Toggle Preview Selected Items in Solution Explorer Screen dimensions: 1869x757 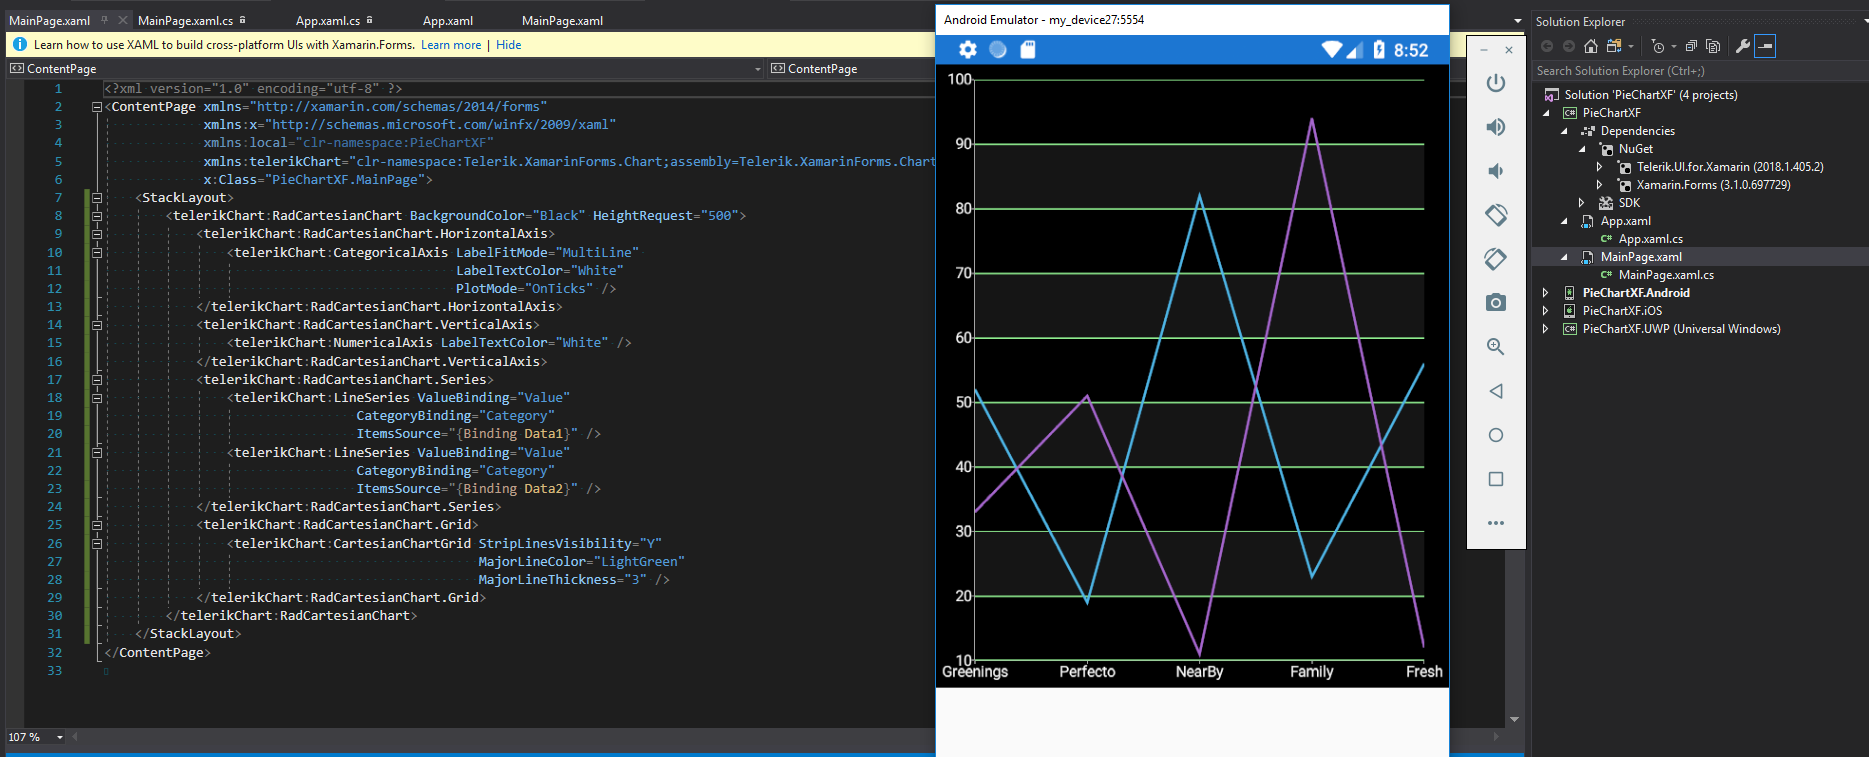click(x=1765, y=46)
